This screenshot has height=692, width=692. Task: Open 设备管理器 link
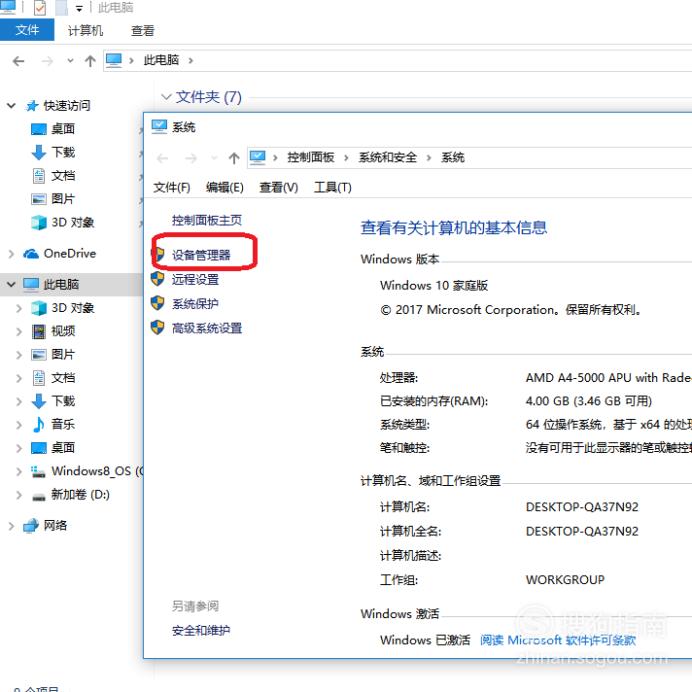(x=201, y=255)
